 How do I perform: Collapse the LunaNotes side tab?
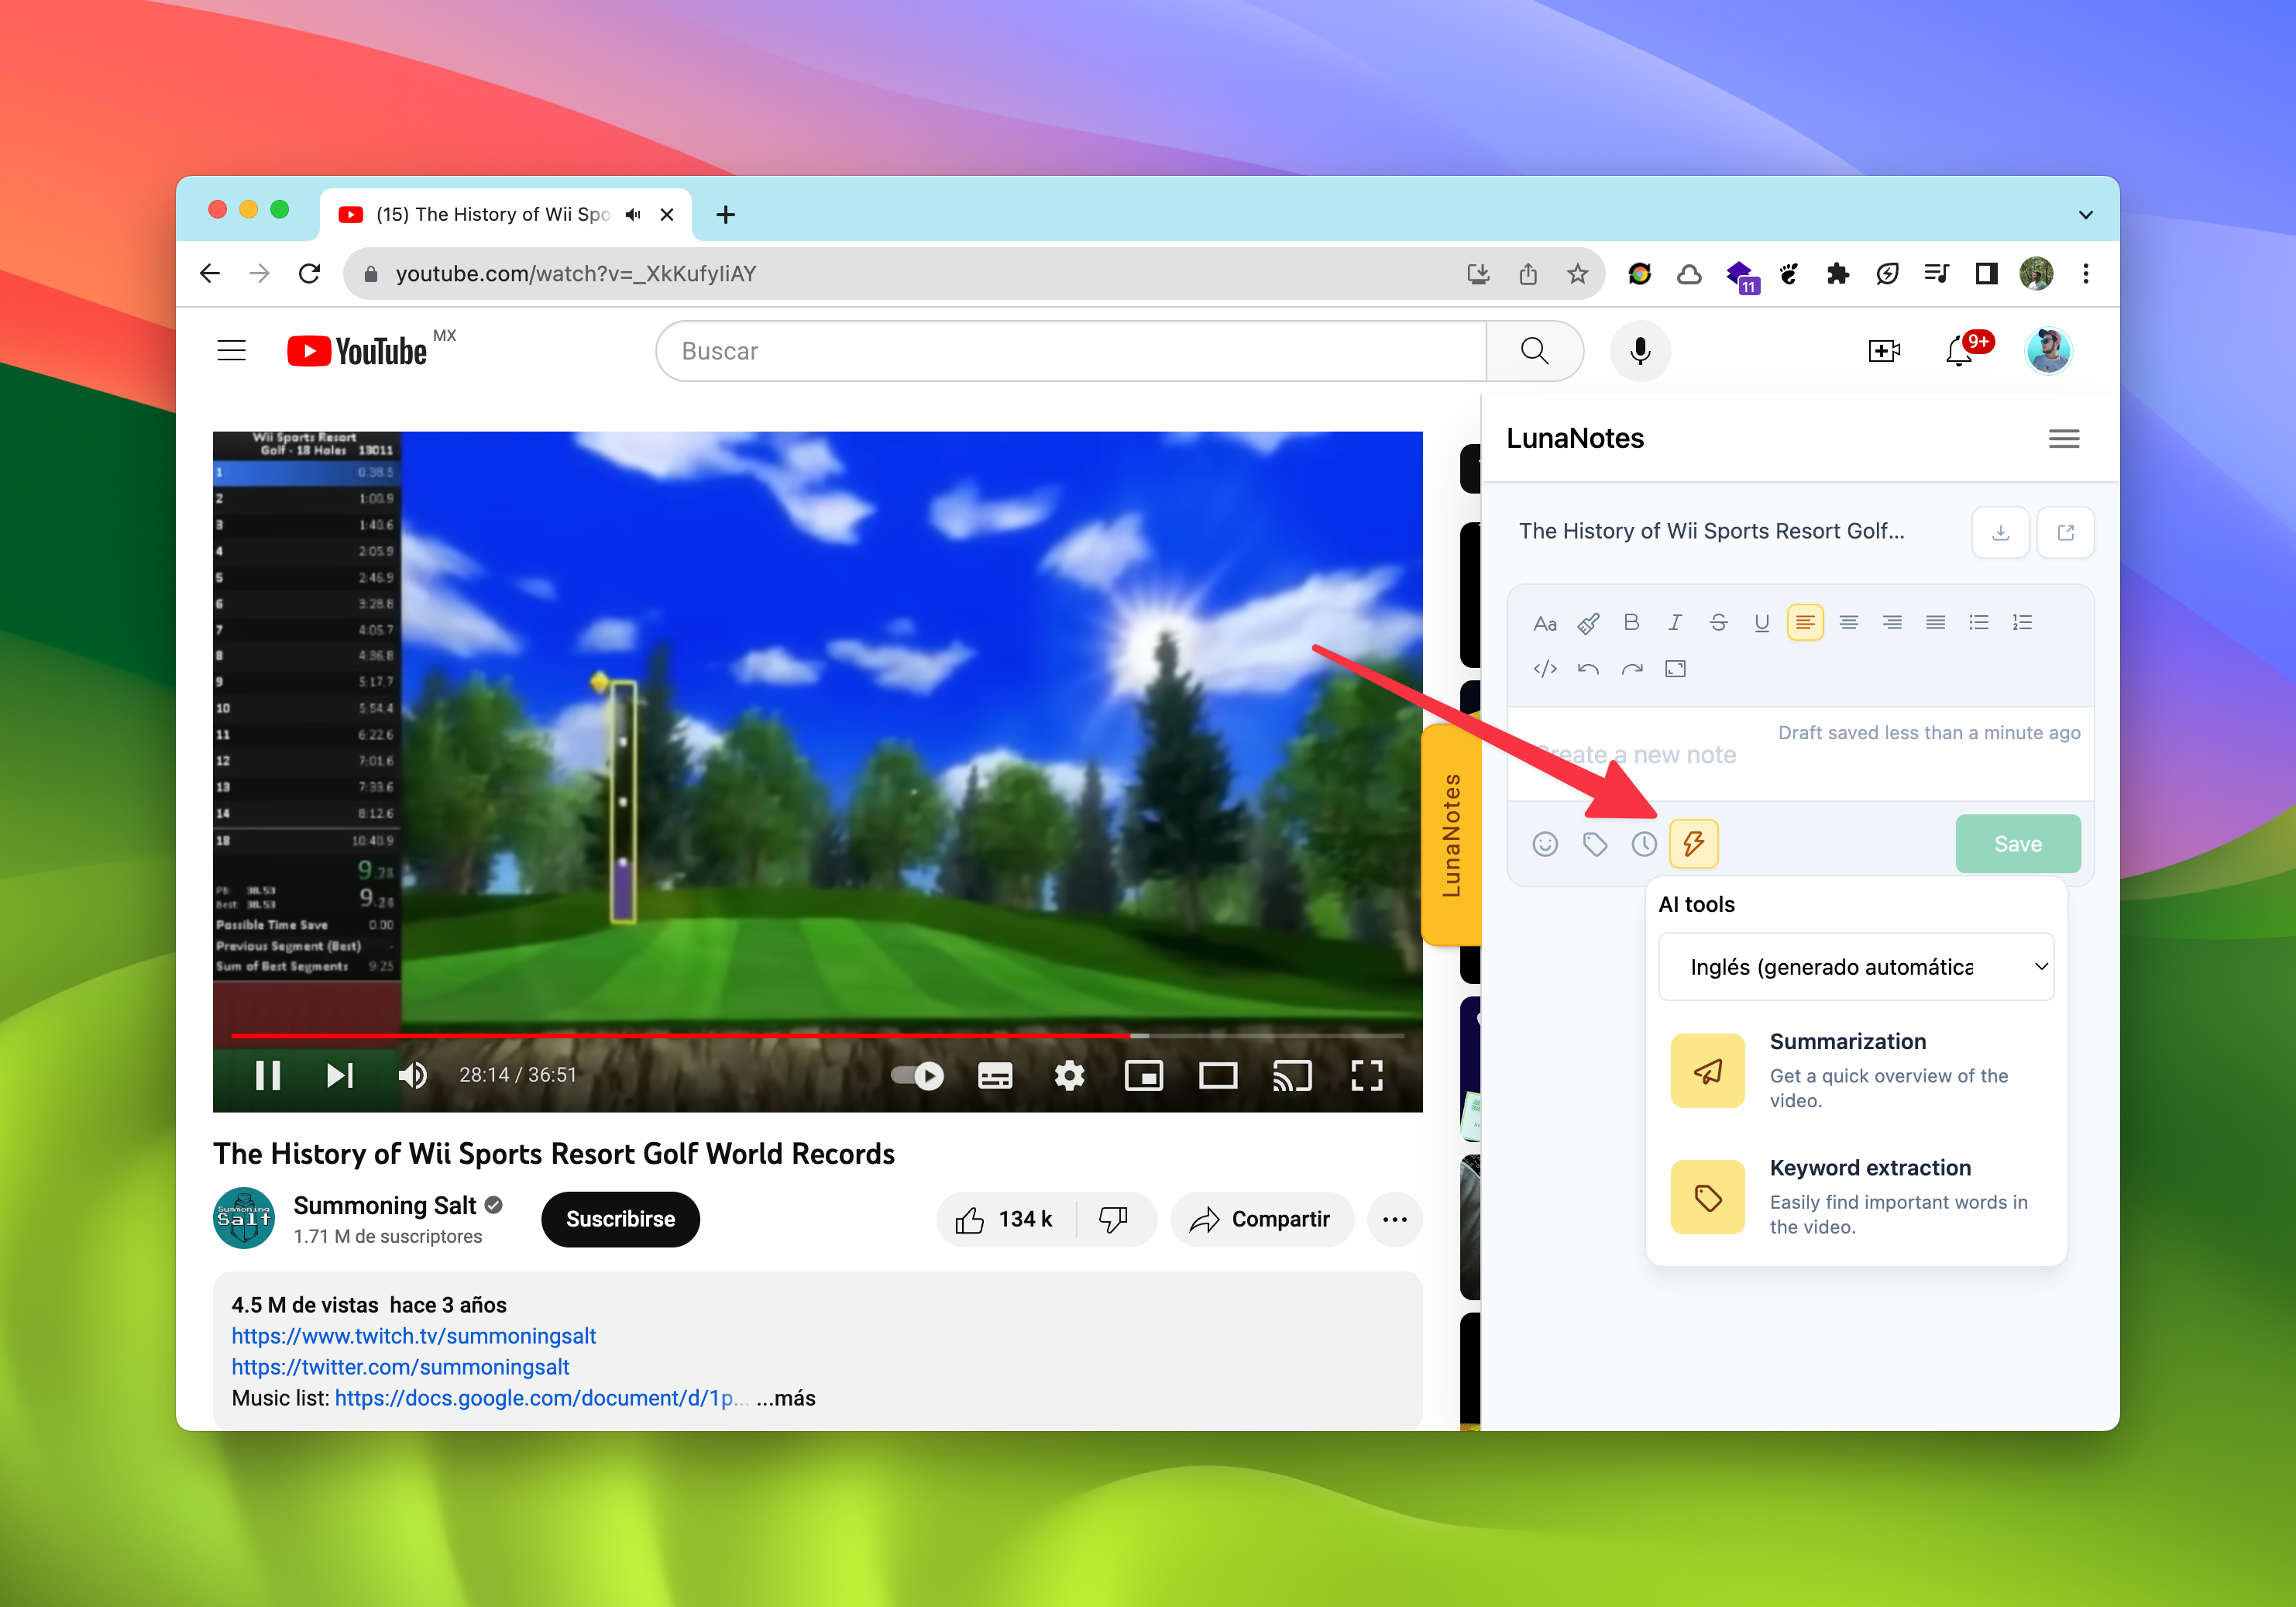click(x=1451, y=835)
